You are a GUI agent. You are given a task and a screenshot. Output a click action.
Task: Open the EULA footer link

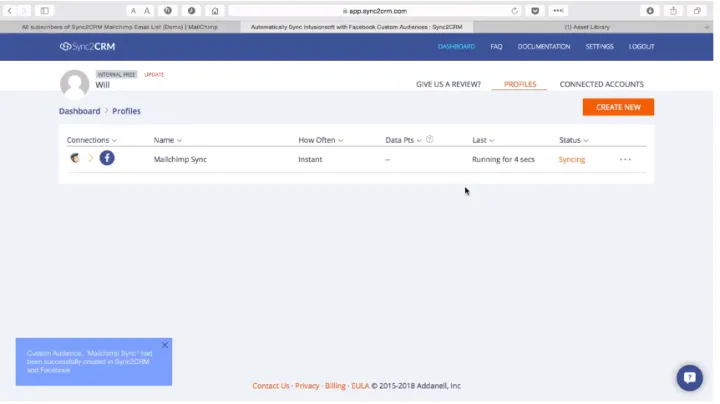[x=360, y=386]
